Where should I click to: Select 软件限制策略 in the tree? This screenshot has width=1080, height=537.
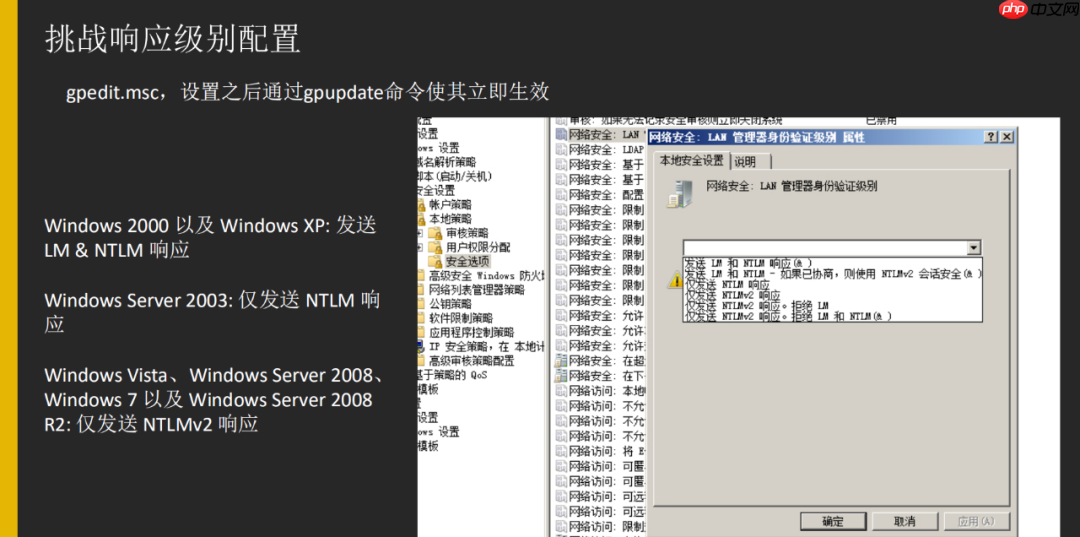click(x=460, y=318)
